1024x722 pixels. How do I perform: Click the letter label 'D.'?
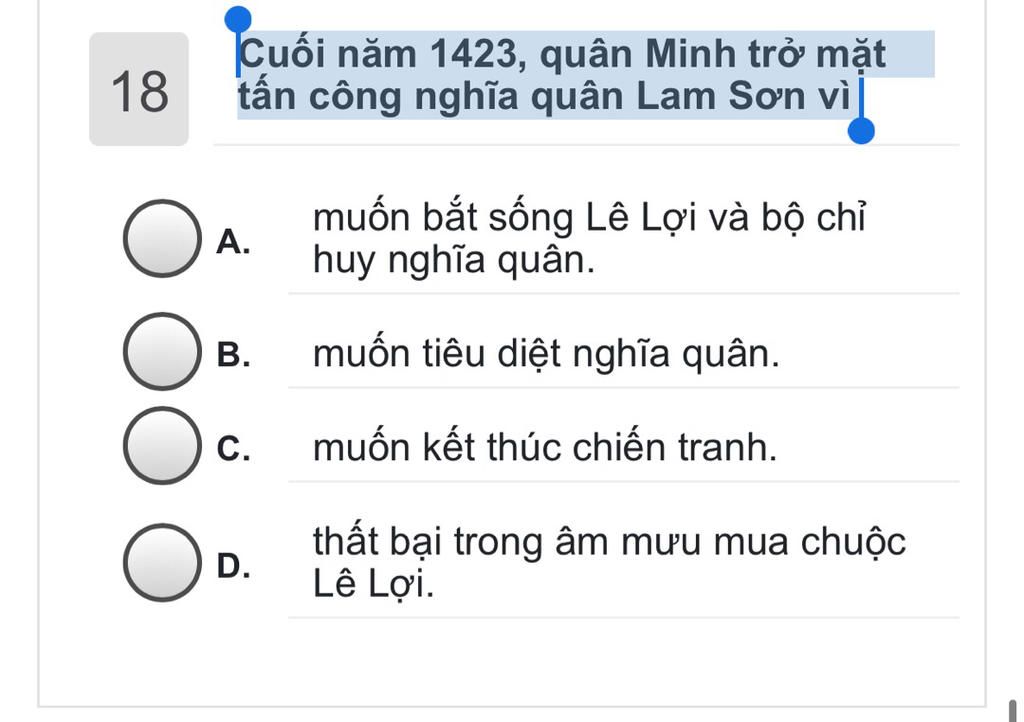tap(233, 565)
